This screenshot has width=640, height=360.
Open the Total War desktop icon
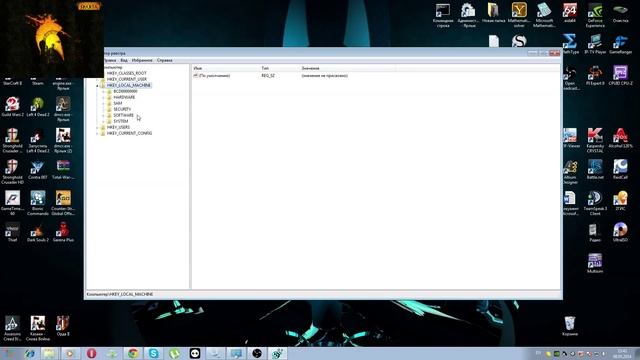point(63,170)
